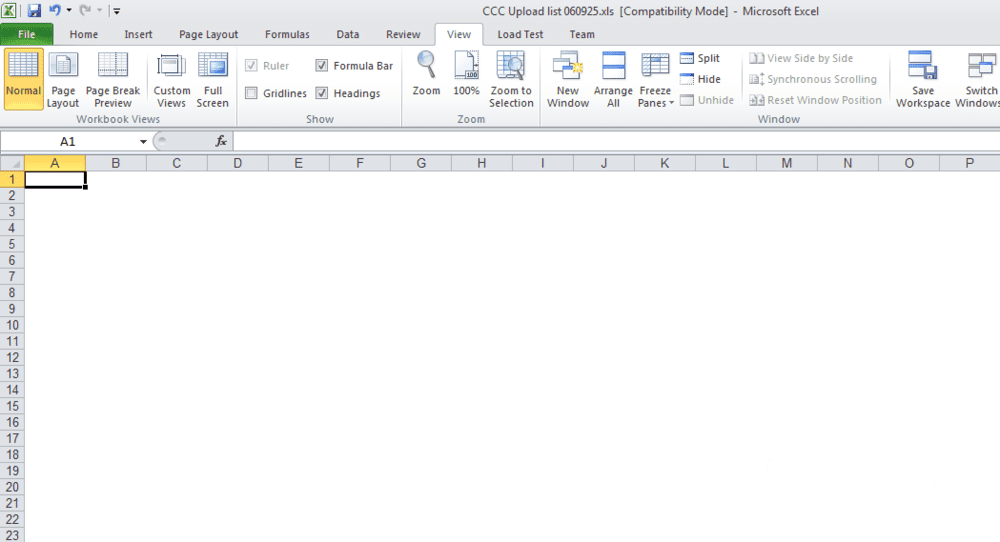Select row 5 header
The height and width of the screenshot is (542, 1000).
pyautogui.click(x=12, y=244)
